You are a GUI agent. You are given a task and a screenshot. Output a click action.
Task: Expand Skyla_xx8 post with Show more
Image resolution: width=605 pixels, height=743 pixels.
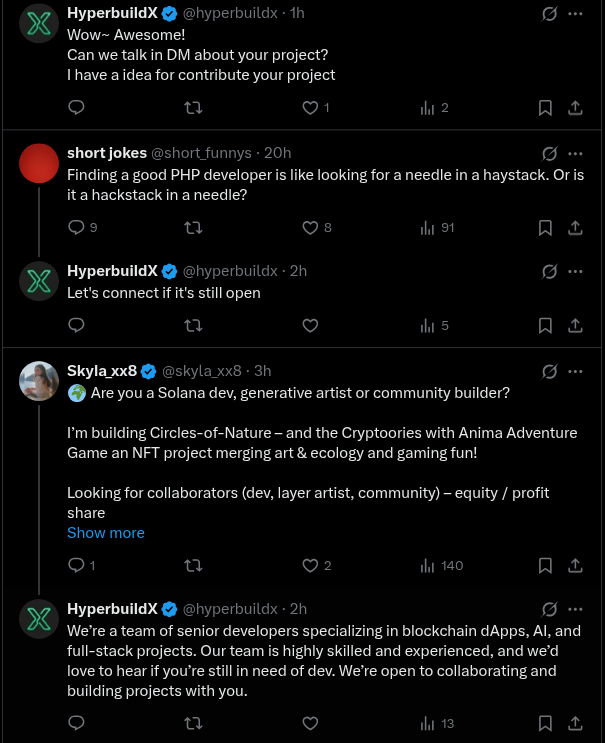click(105, 532)
